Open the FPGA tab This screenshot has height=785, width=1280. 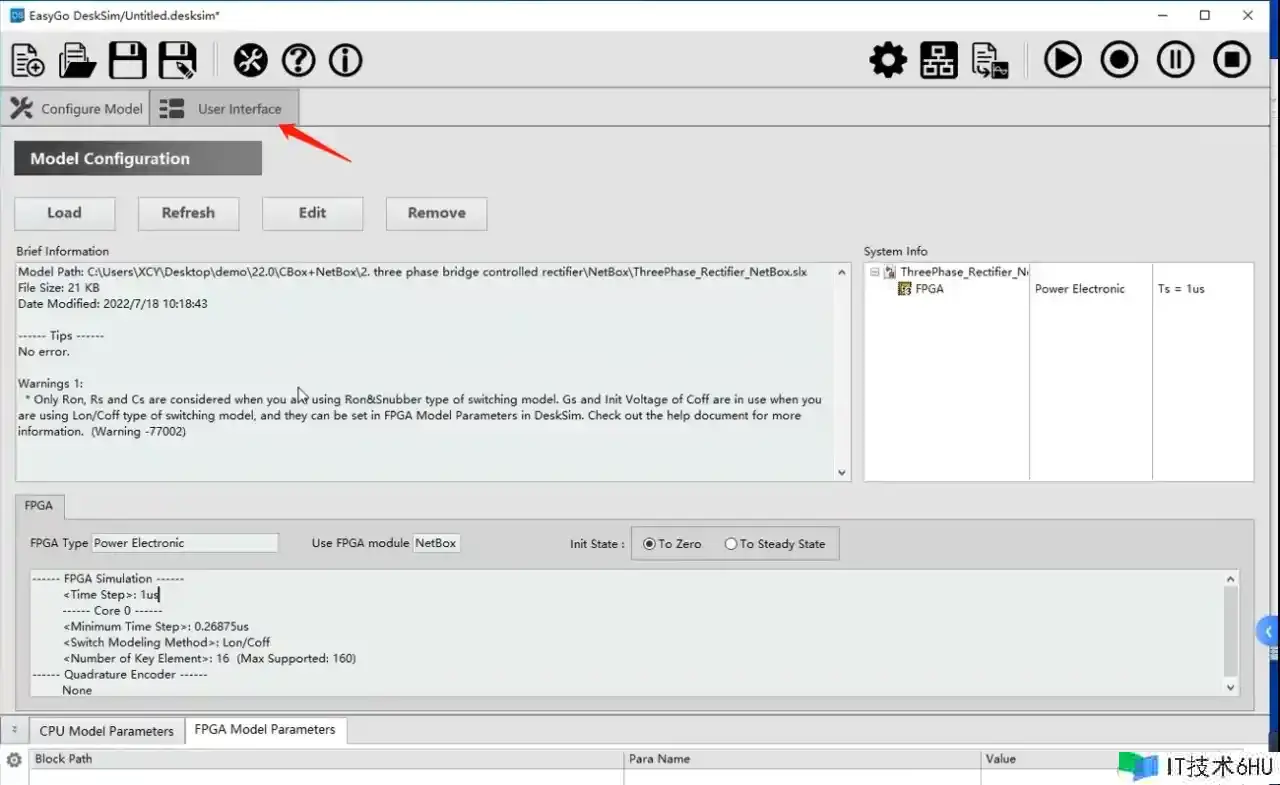pos(39,506)
